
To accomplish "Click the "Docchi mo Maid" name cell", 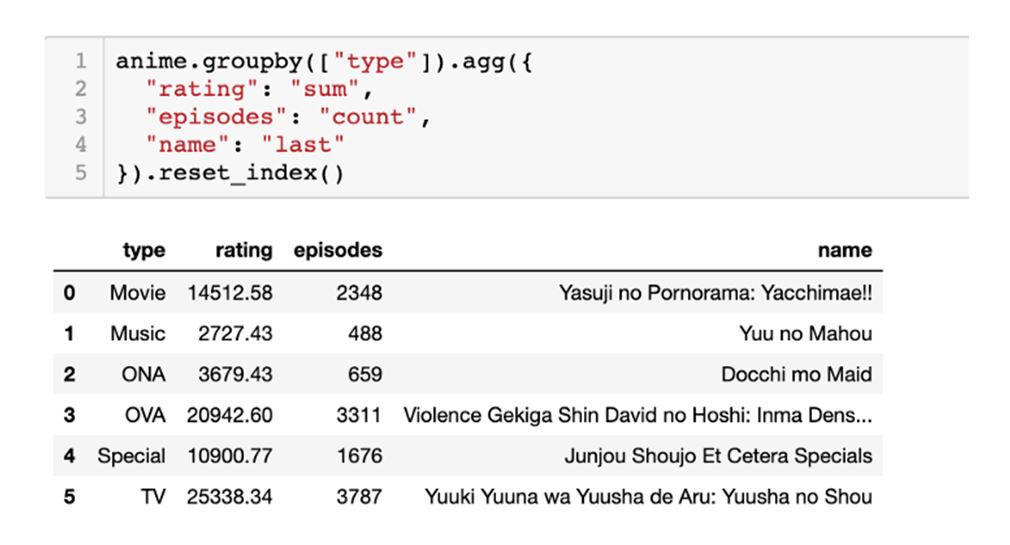I will [796, 375].
